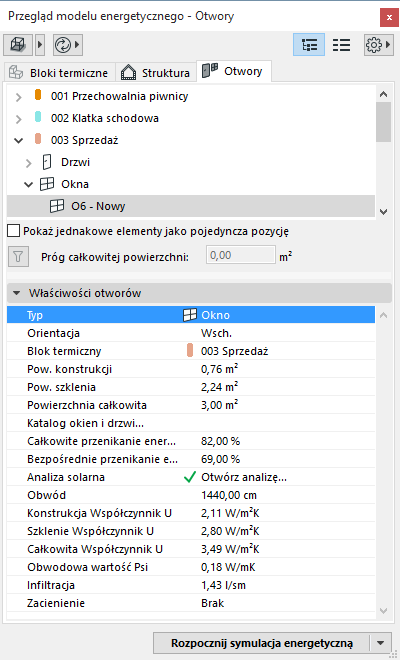Switch to the Bloki termiczne tab
The image size is (400, 660).
coord(59,72)
